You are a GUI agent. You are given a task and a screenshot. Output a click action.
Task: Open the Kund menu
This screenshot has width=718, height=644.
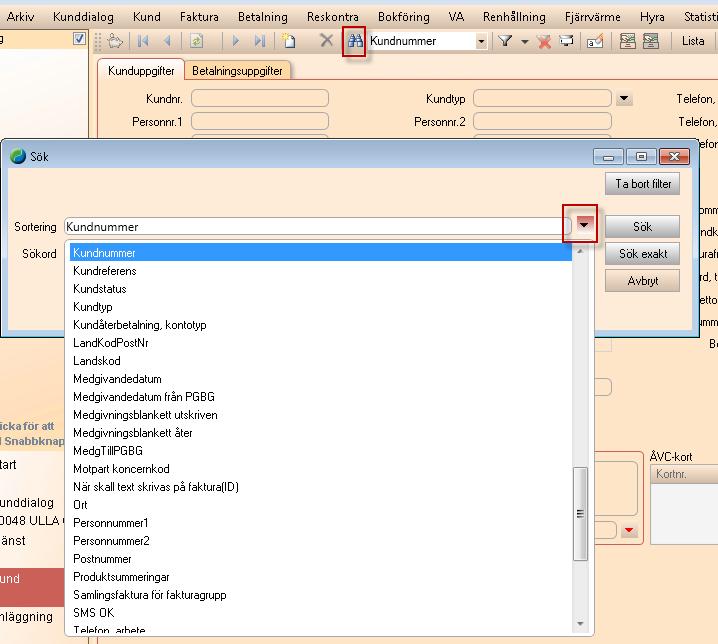point(147,17)
